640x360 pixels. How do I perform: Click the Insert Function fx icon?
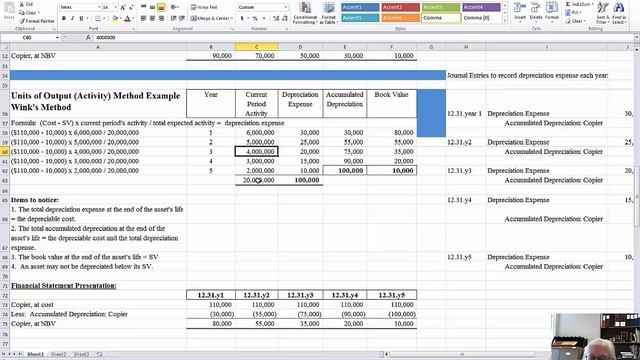coord(88,38)
